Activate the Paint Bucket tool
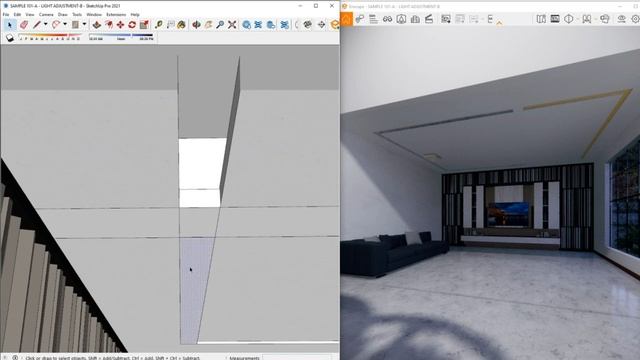The height and width of the screenshot is (360, 640). (182, 25)
